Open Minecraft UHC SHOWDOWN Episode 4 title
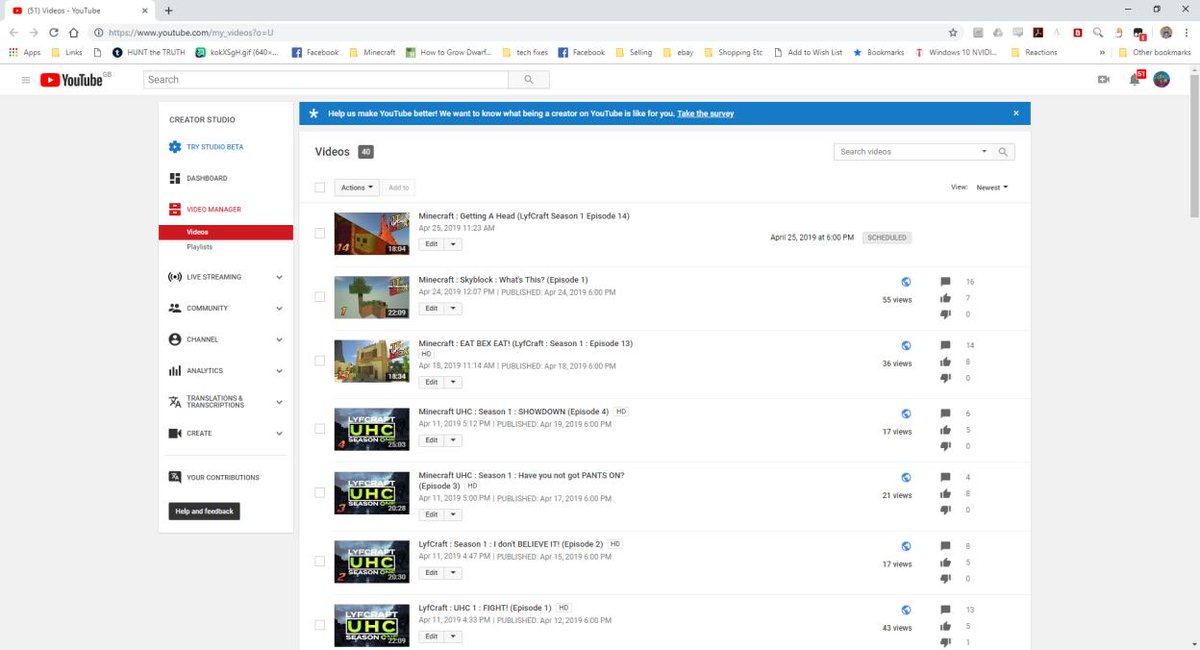Screen dimensions: 1200x650 tap(514, 411)
